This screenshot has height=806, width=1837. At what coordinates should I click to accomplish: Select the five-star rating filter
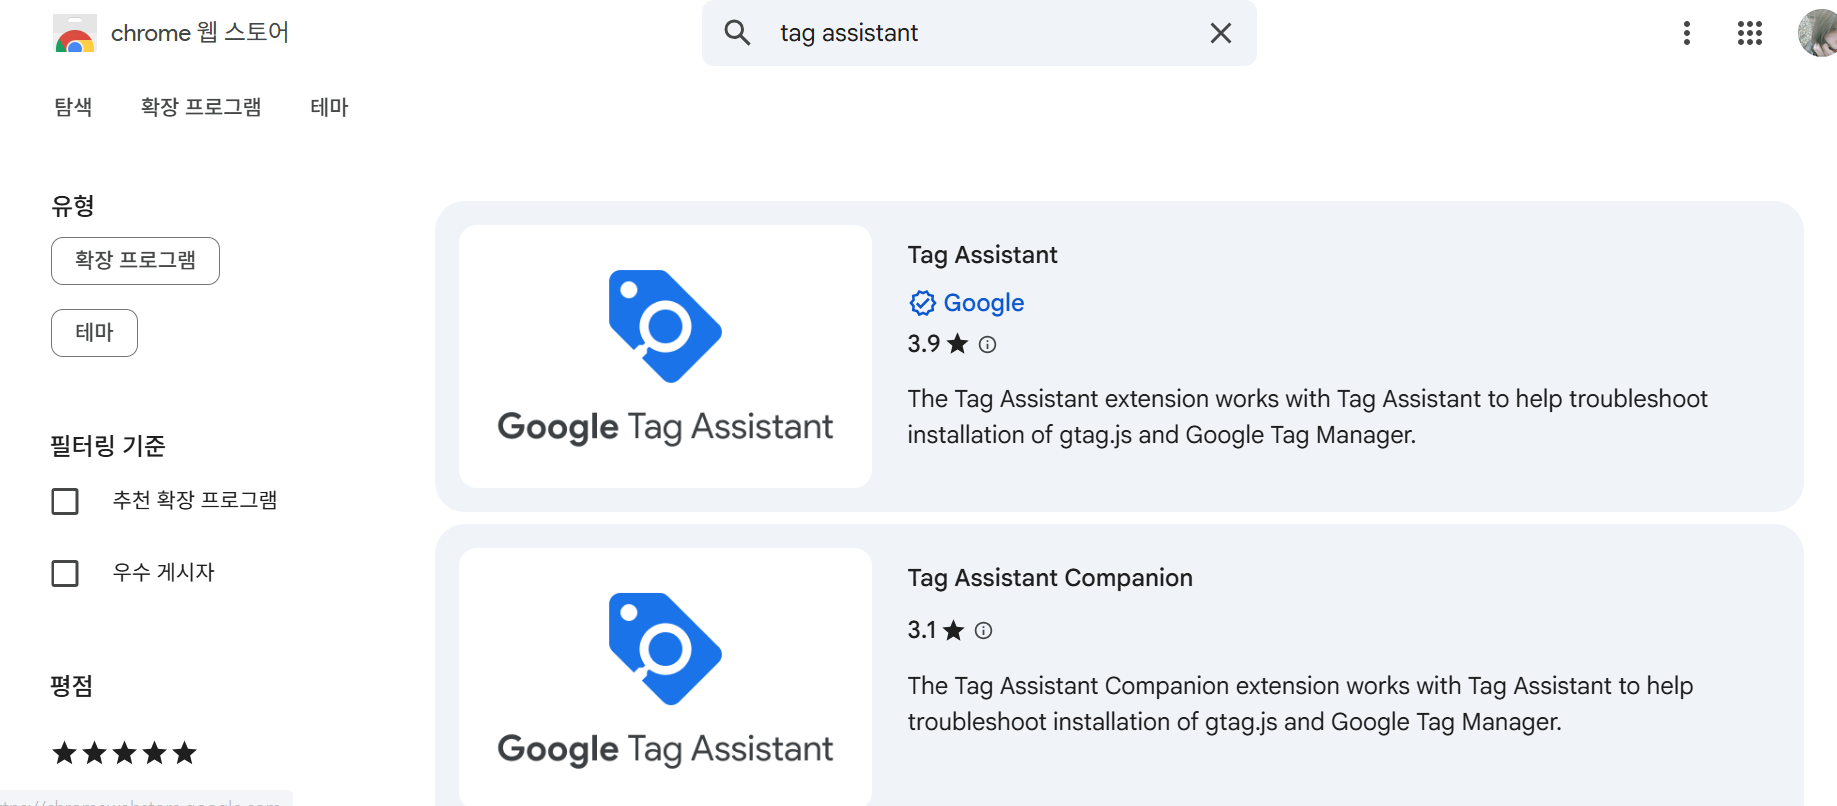coord(124,753)
